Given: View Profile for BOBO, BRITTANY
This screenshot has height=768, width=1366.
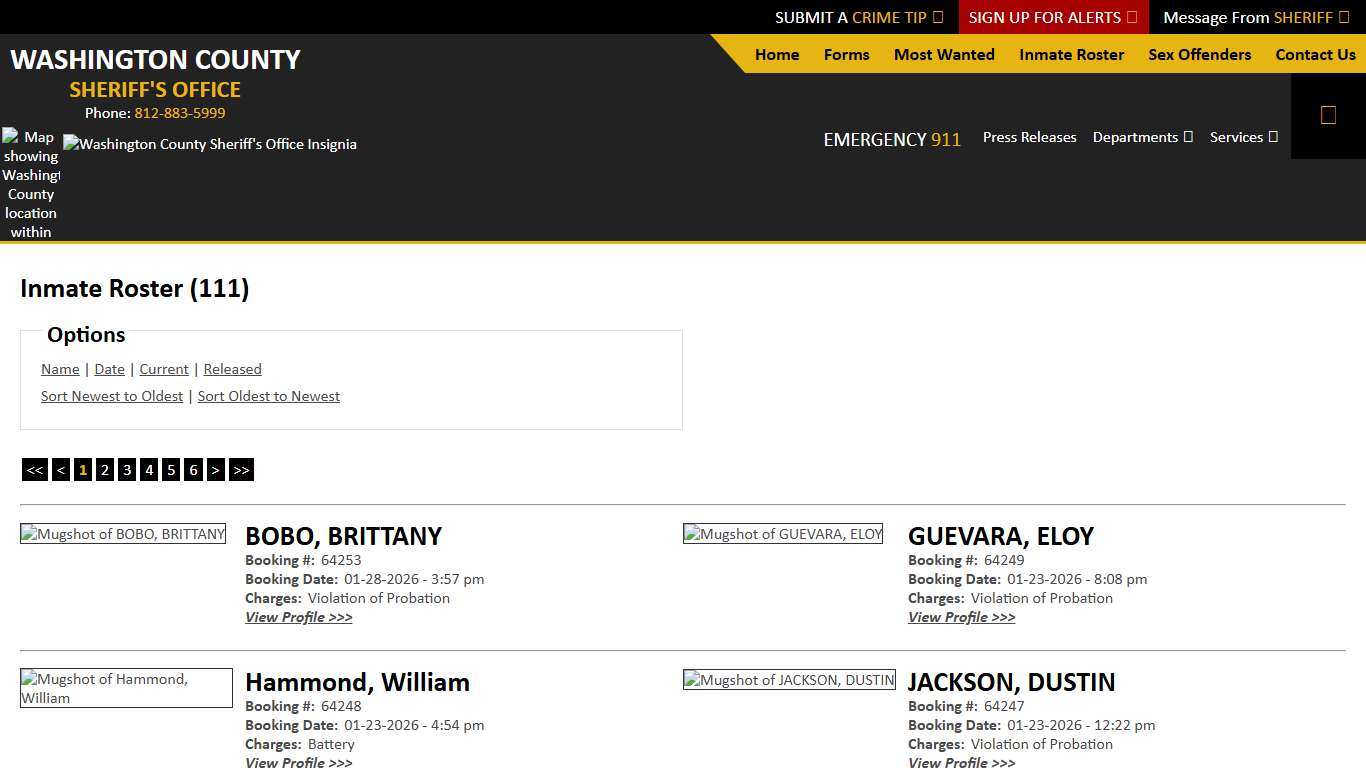Looking at the screenshot, I should click(x=298, y=617).
